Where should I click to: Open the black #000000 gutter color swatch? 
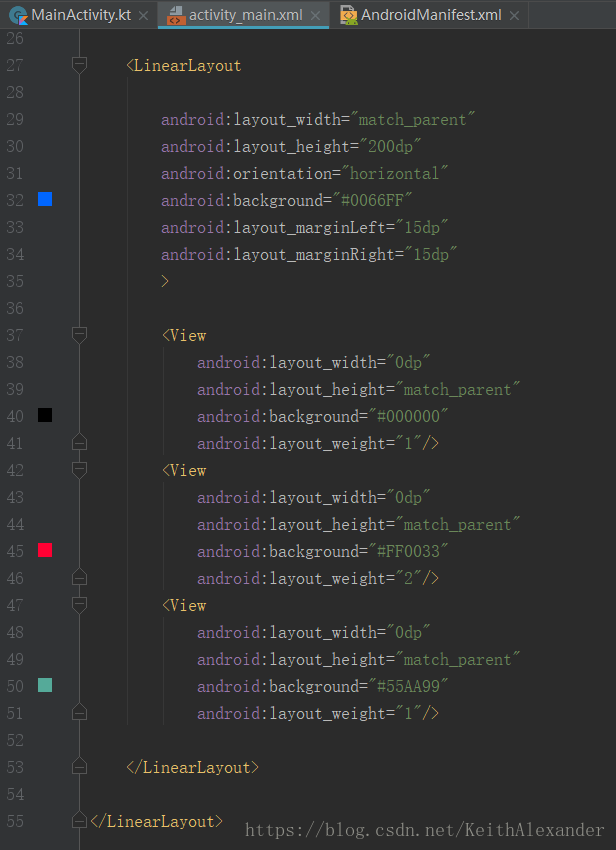[x=45, y=415]
